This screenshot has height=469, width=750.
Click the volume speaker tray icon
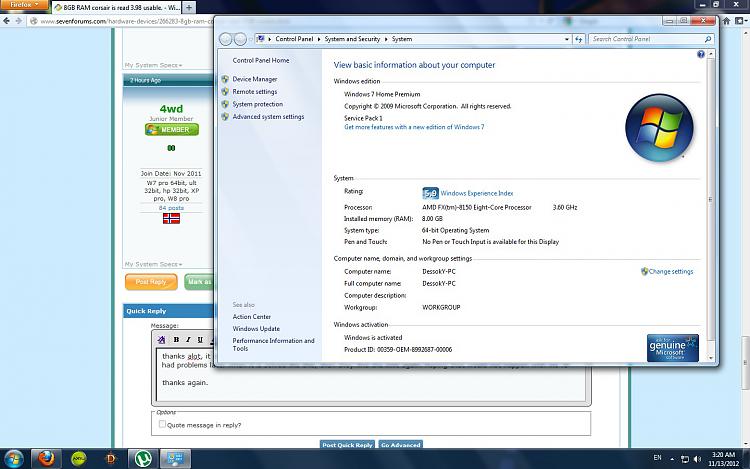(697, 459)
